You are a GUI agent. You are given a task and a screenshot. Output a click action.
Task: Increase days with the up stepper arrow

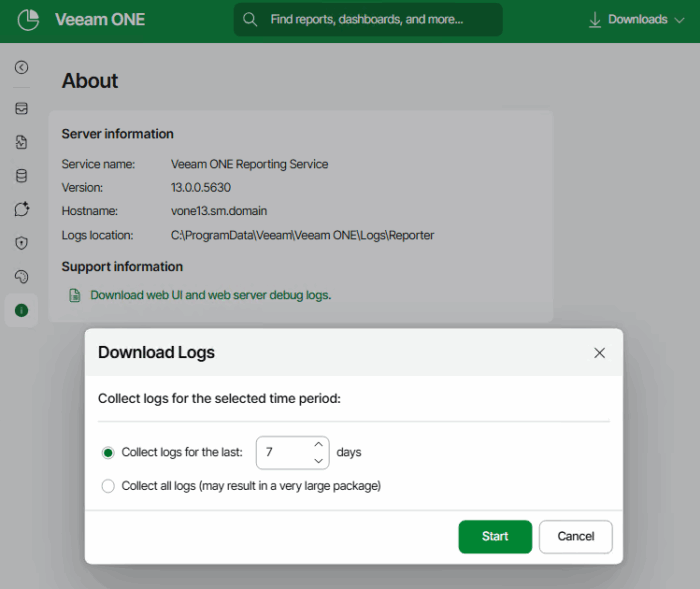[x=318, y=444]
